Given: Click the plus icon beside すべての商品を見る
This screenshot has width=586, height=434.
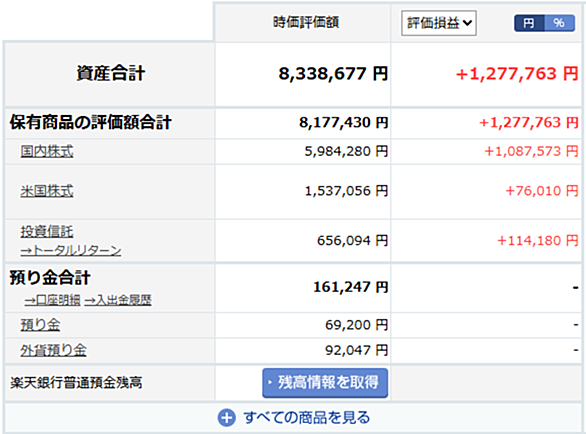Looking at the screenshot, I should click(226, 418).
